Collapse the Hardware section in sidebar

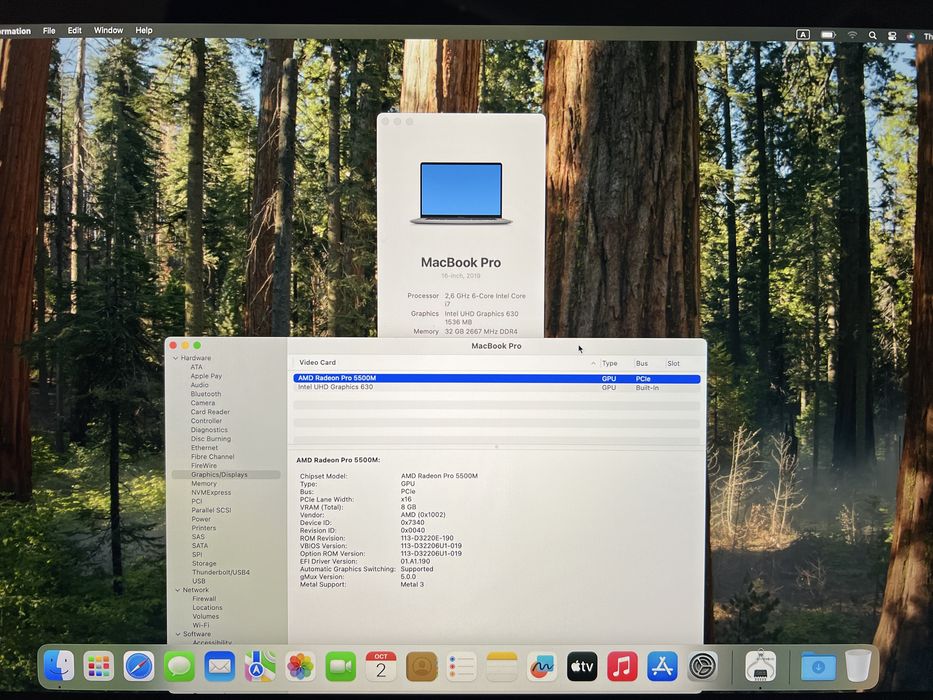pos(176,358)
